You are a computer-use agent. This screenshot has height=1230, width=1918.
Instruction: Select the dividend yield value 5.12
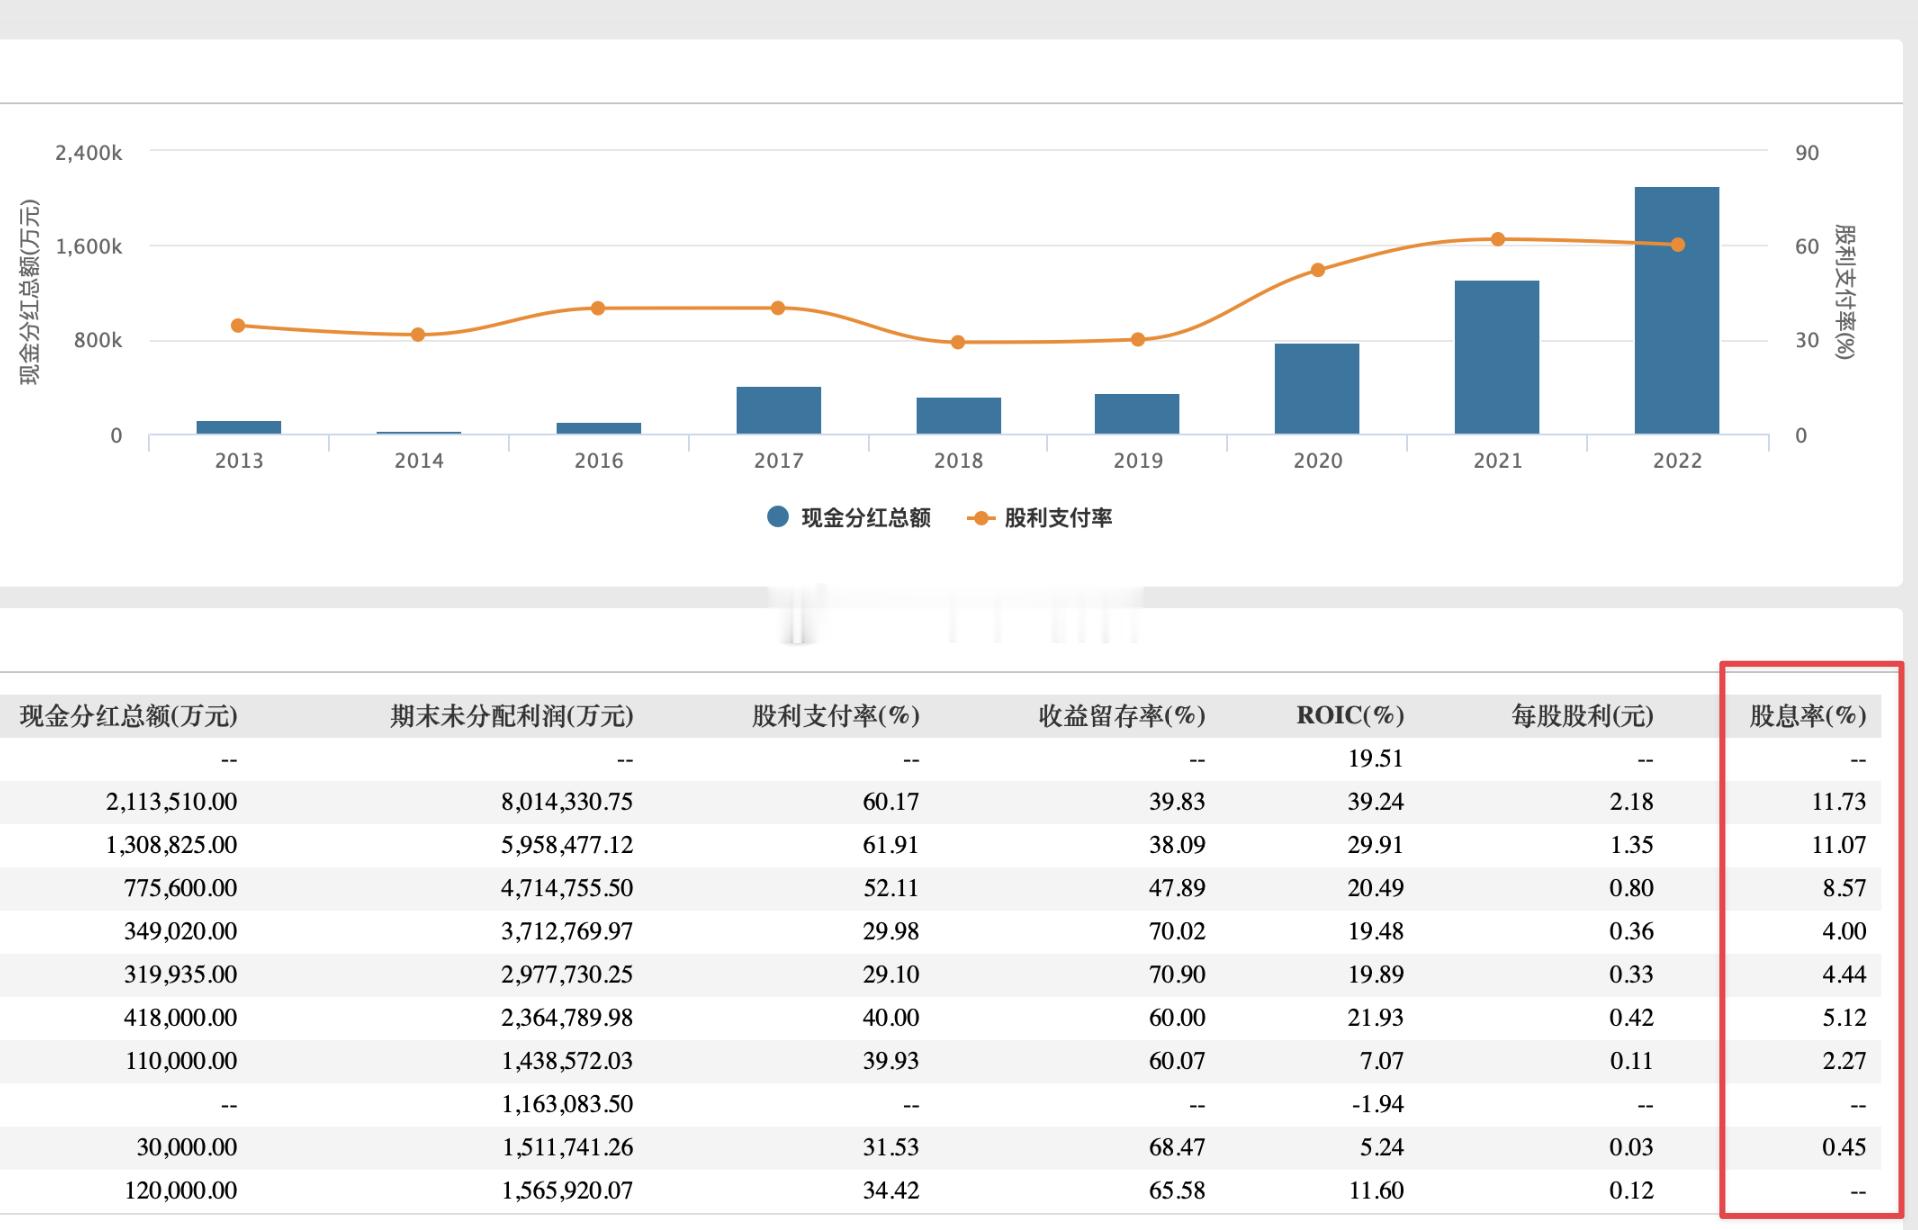click(1845, 1018)
